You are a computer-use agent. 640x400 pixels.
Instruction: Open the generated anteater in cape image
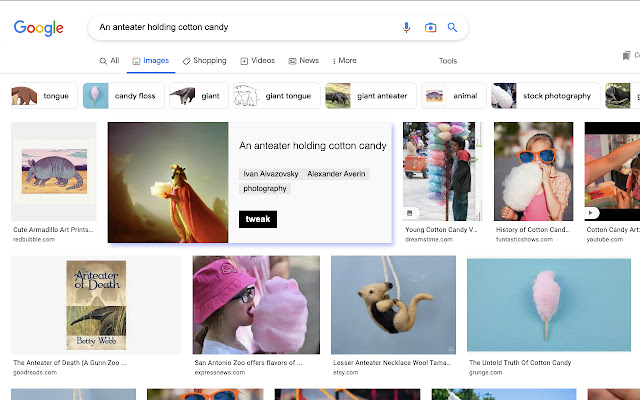coord(168,182)
